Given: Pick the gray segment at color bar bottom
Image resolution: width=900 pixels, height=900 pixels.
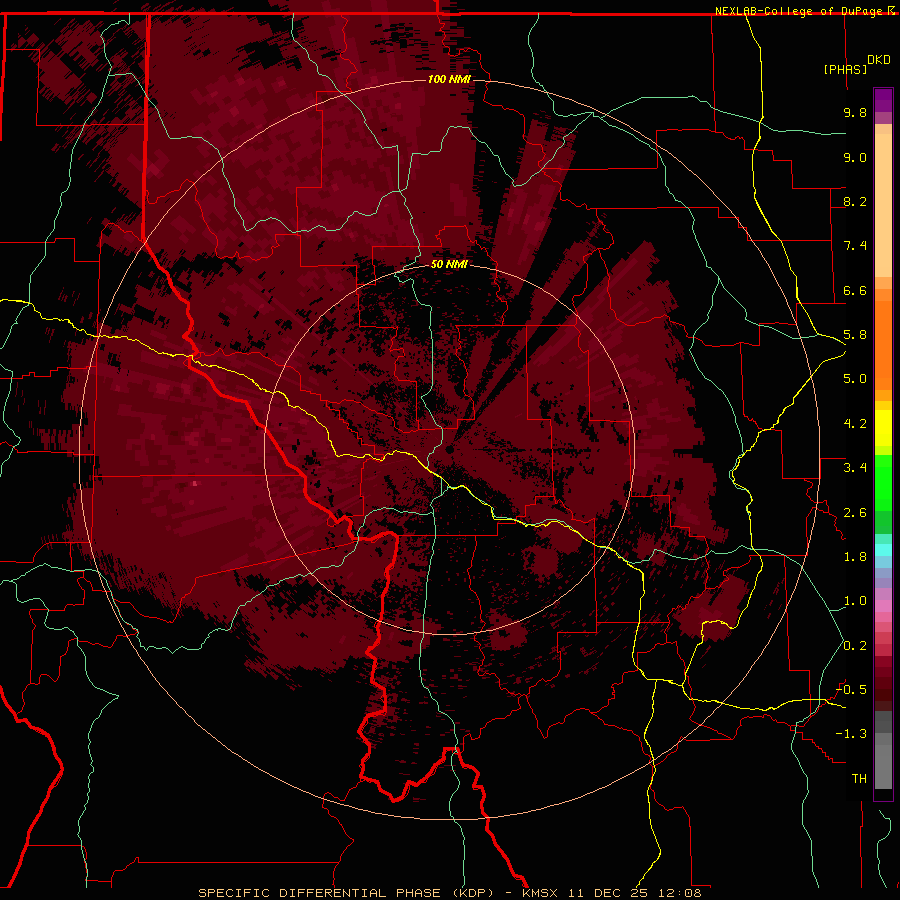Looking at the screenshot, I should coord(883,766).
